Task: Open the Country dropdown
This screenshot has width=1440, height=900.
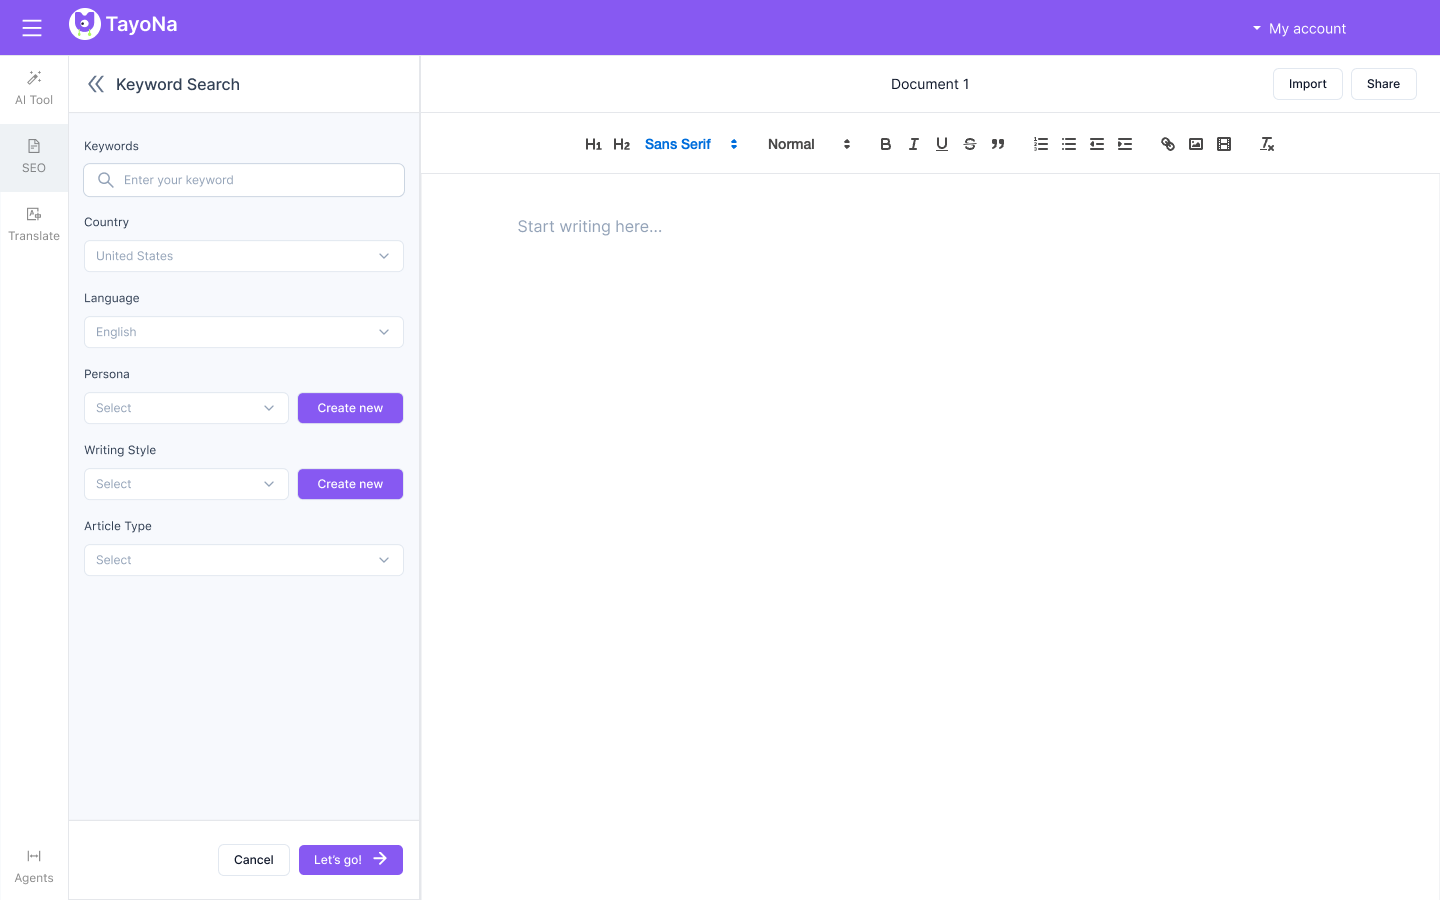Action: (x=244, y=256)
